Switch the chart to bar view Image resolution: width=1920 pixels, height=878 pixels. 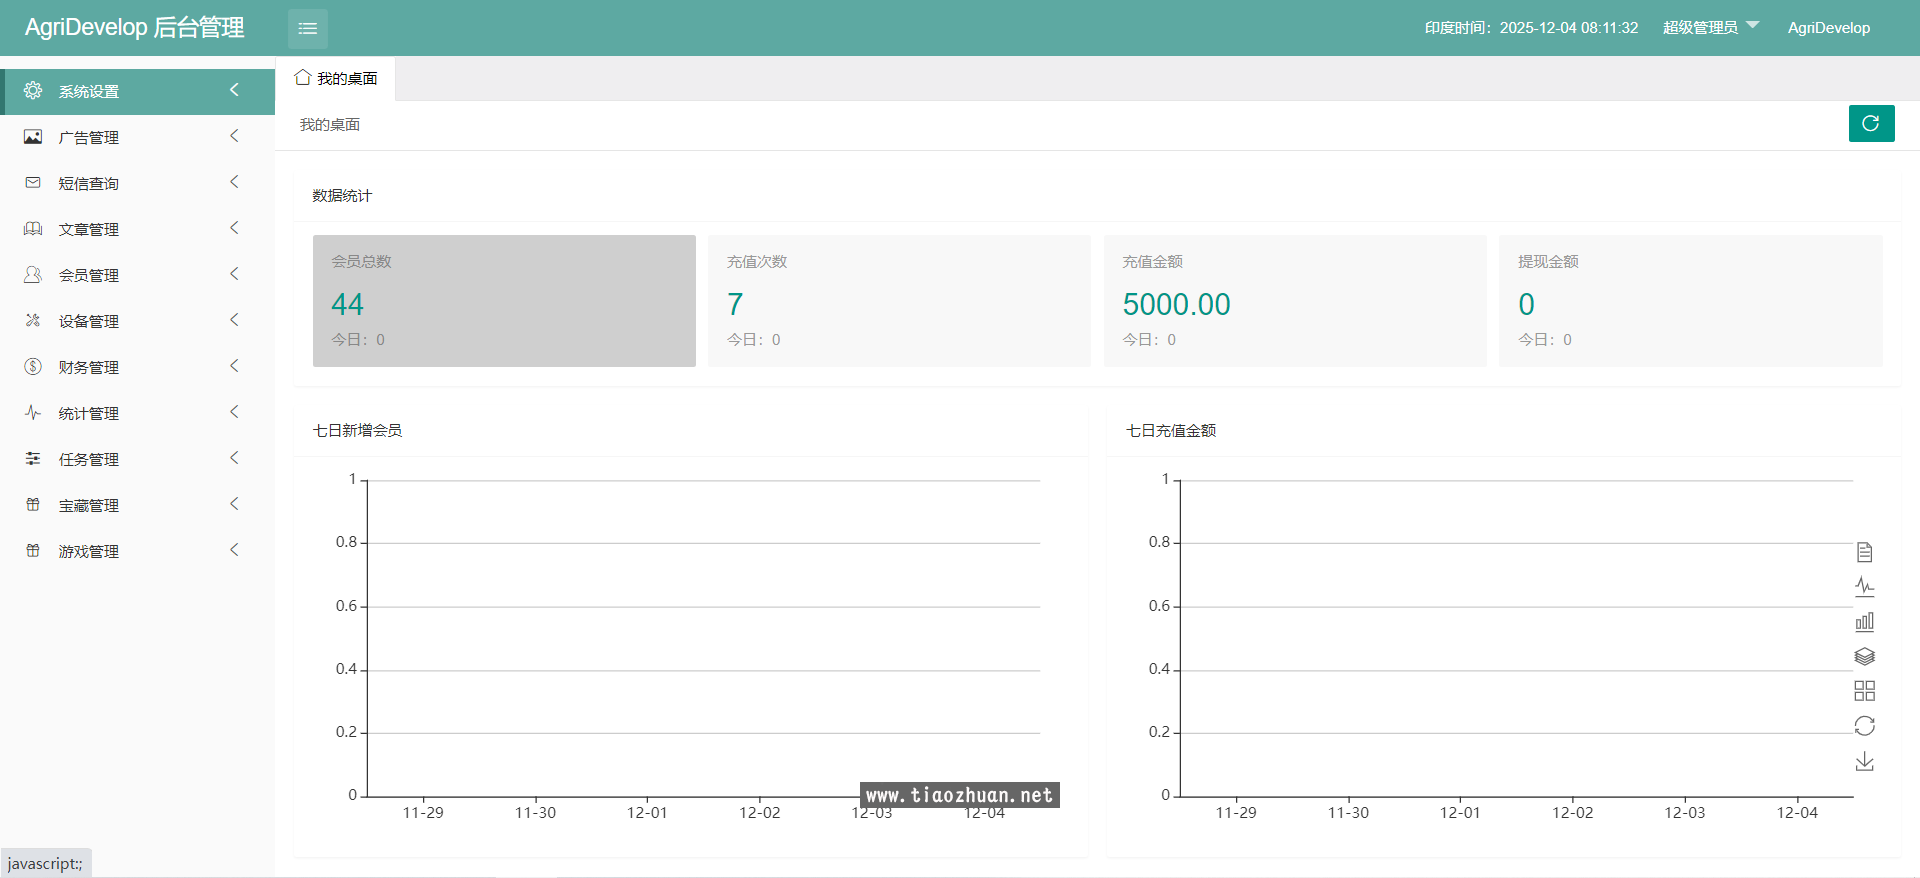coord(1864,622)
